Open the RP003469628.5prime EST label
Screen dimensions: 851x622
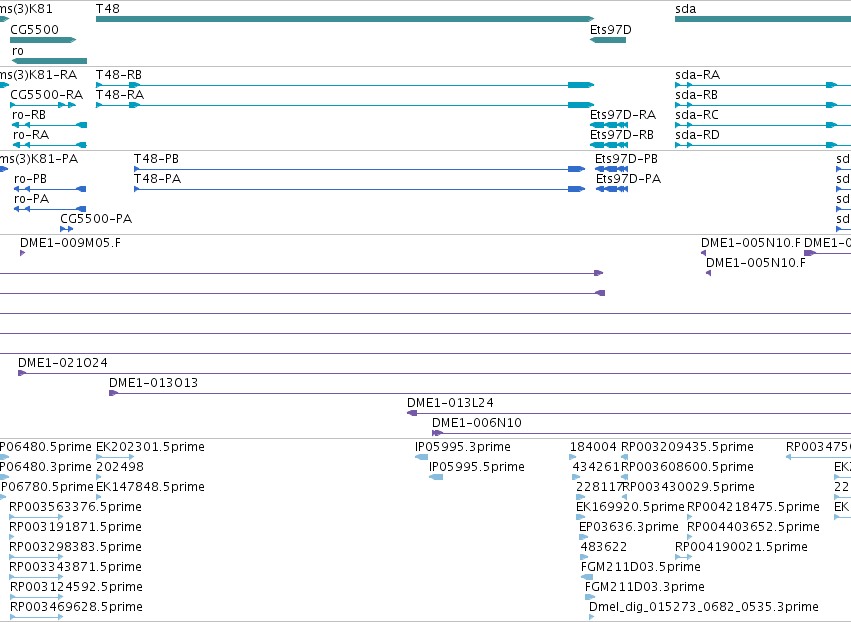pos(77,607)
